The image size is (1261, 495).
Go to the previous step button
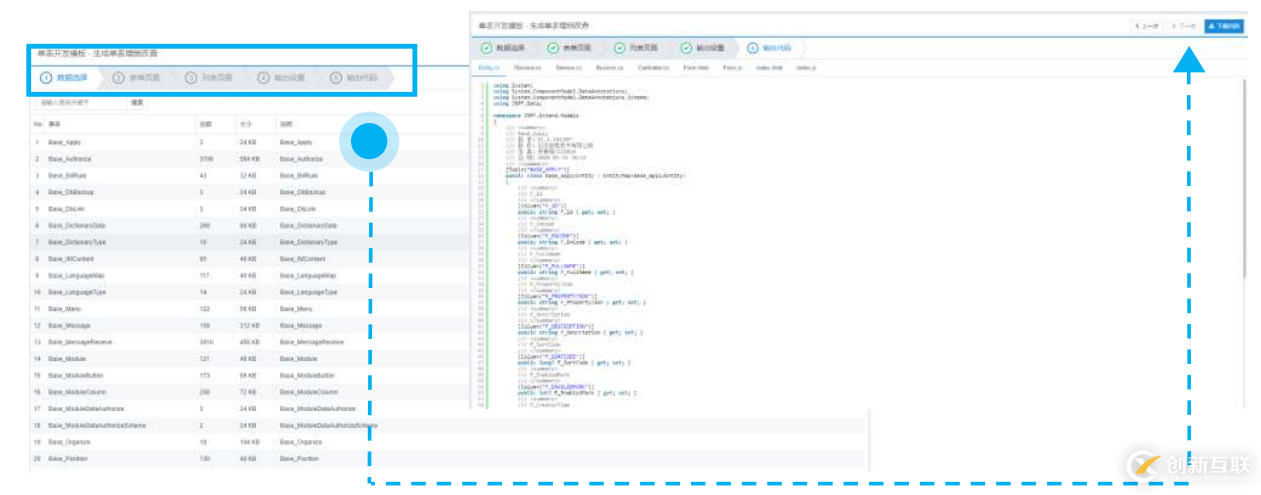[1146, 25]
